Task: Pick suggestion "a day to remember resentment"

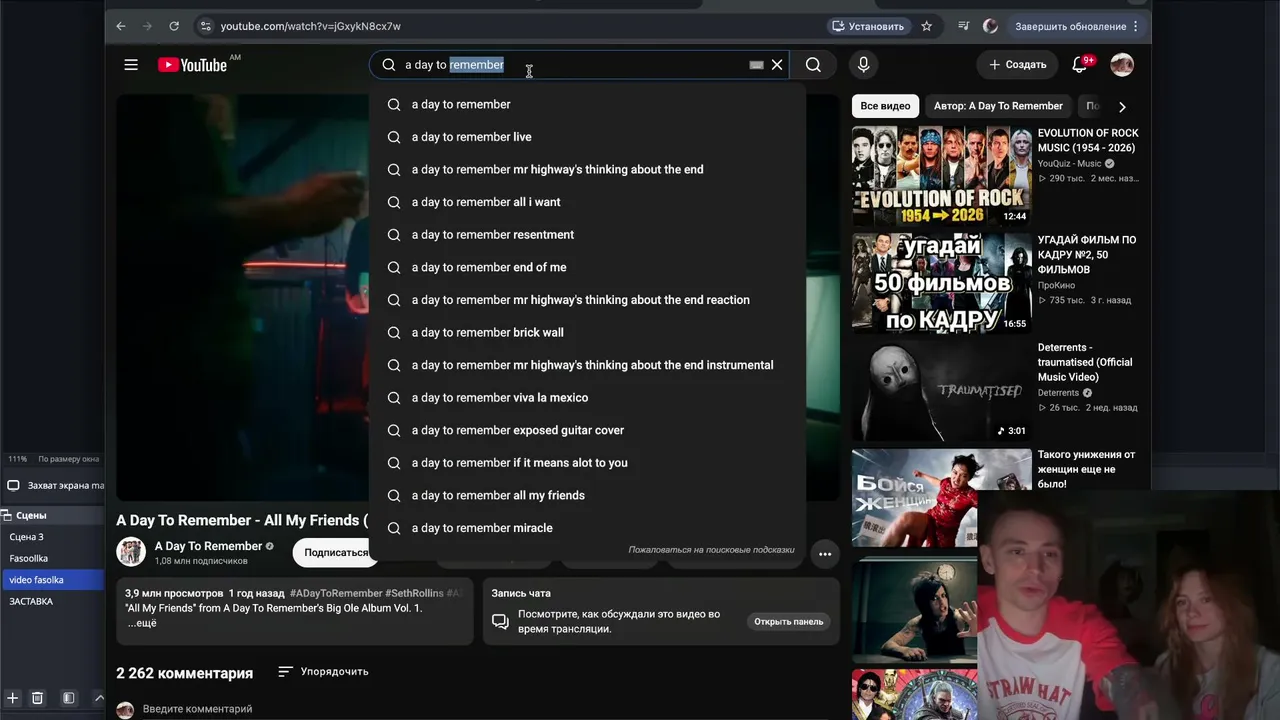Action: point(587,235)
